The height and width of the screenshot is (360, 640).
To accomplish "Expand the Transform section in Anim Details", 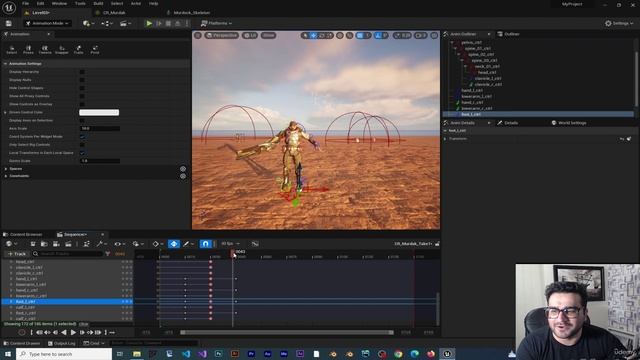I will [445, 139].
